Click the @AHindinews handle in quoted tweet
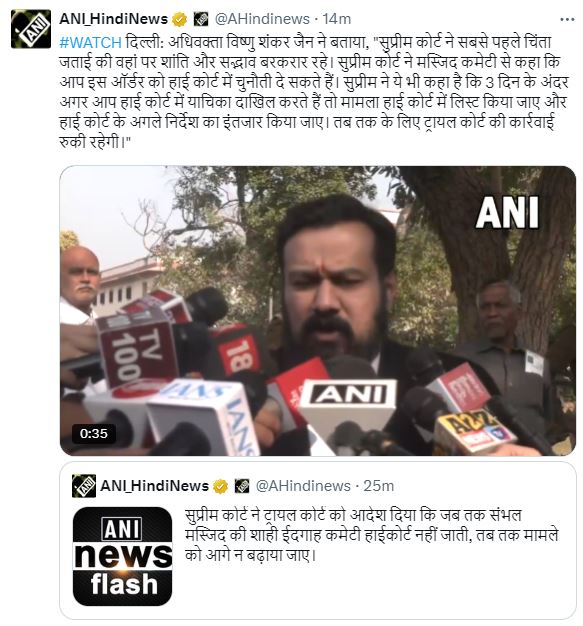This screenshot has width=583, height=626. coord(303,486)
